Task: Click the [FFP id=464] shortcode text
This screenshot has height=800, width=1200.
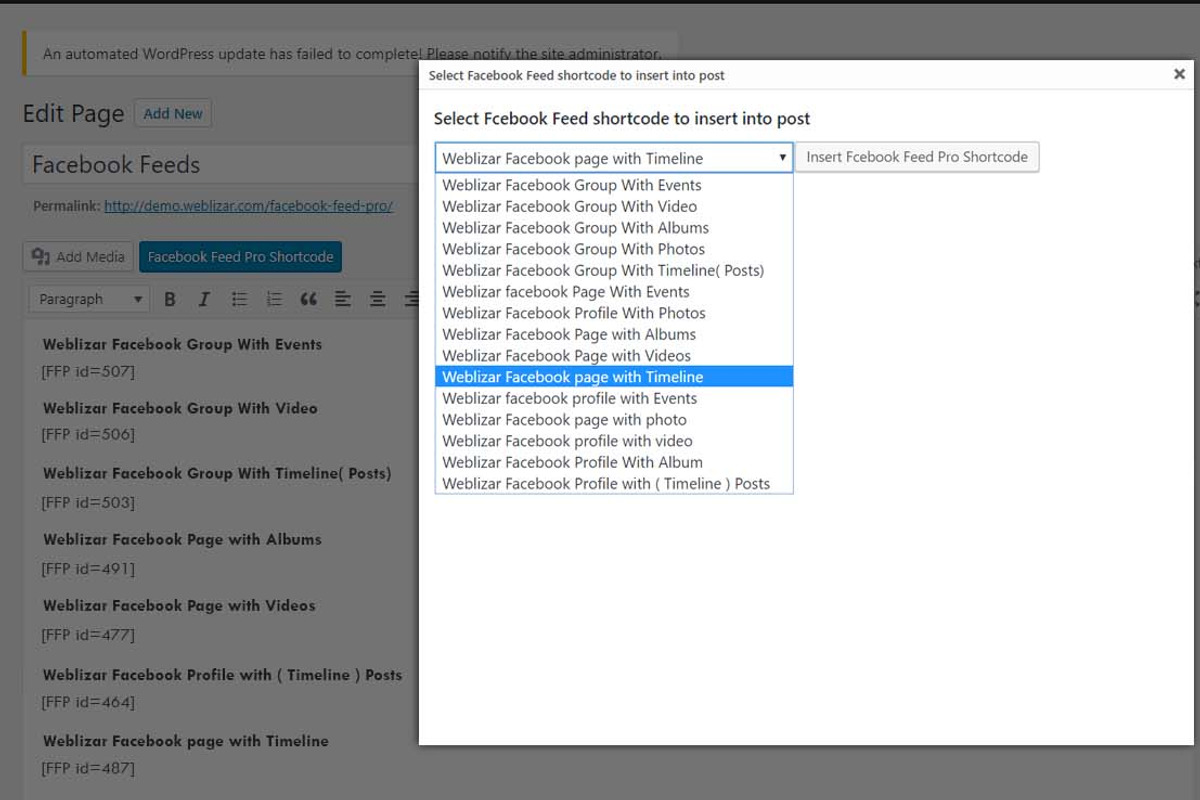Action: click(x=88, y=702)
